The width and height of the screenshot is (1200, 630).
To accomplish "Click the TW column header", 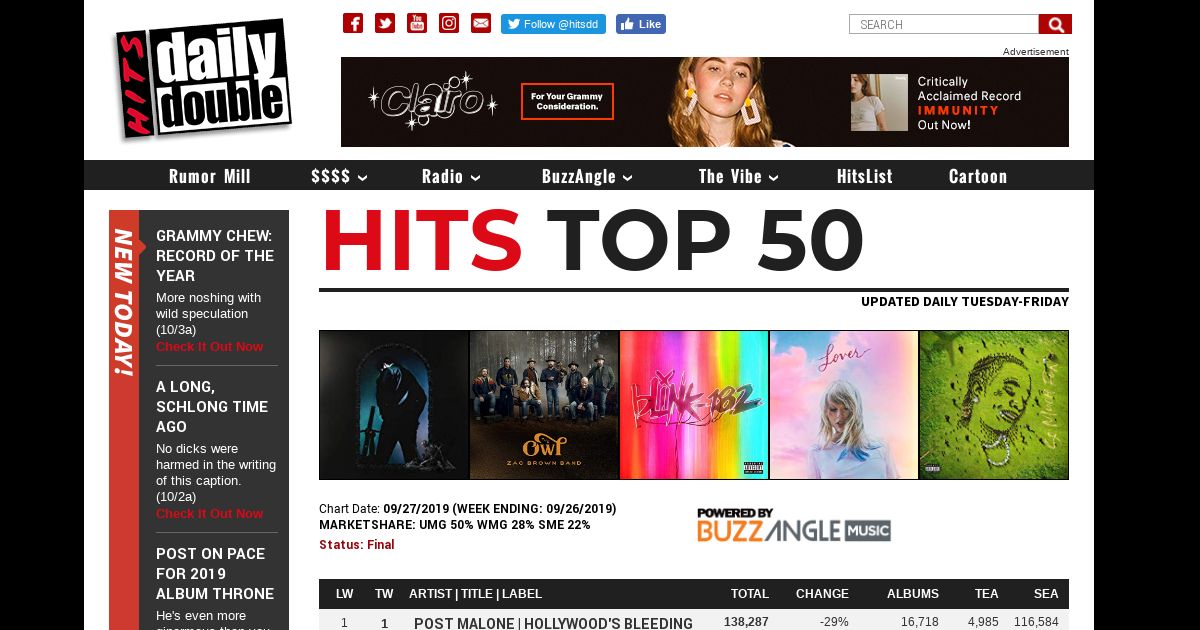I will click(384, 594).
